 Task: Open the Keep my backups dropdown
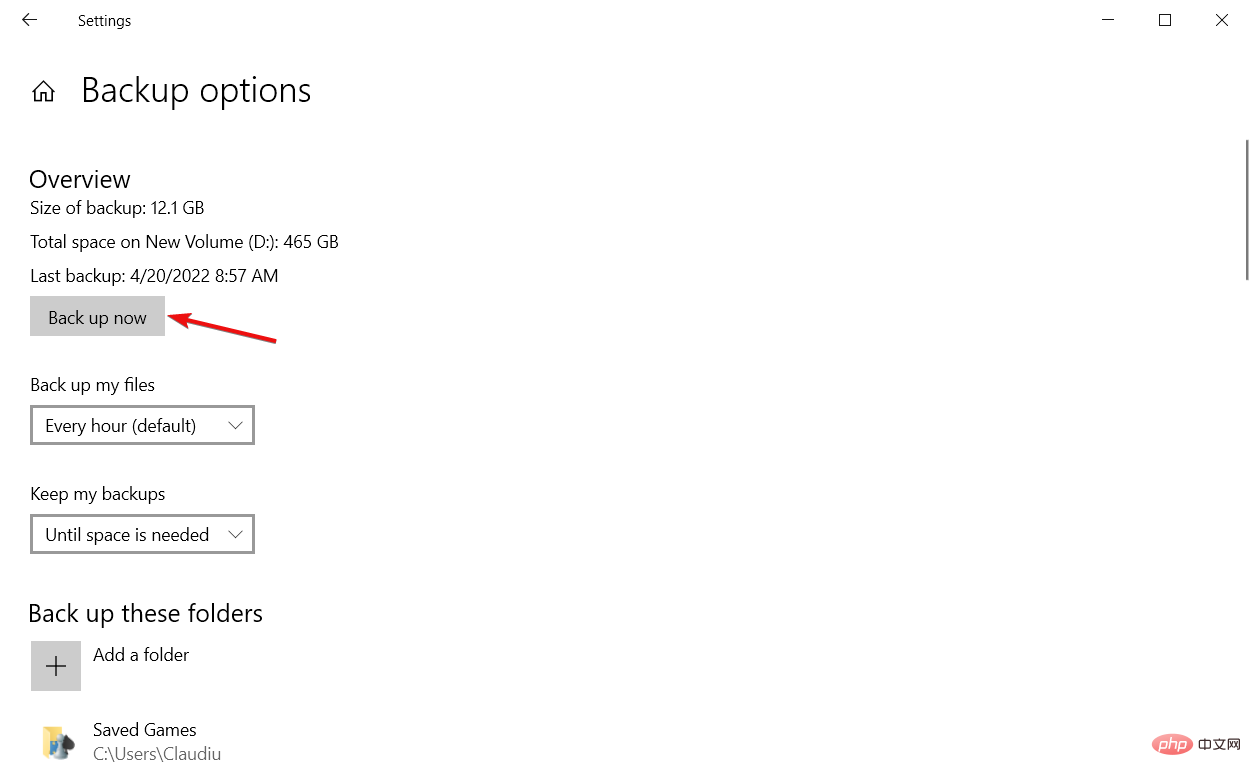(142, 534)
